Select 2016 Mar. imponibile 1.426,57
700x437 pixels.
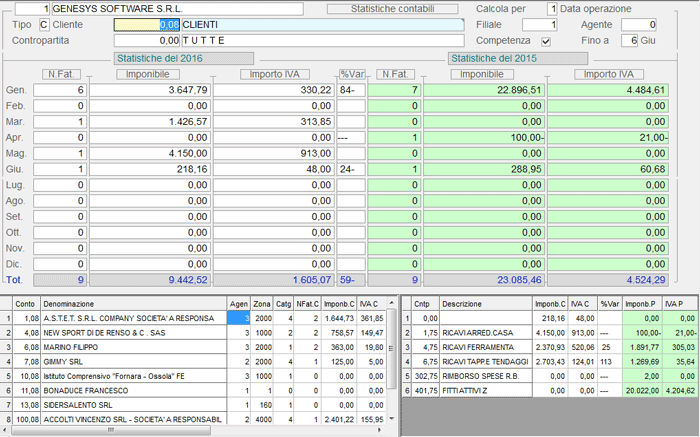click(150, 122)
